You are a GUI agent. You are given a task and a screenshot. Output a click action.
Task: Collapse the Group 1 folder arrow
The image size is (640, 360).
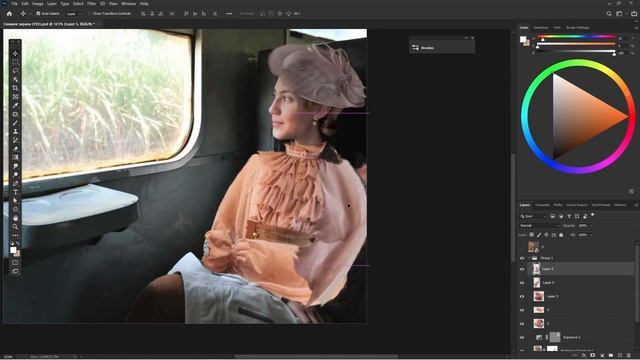529,258
